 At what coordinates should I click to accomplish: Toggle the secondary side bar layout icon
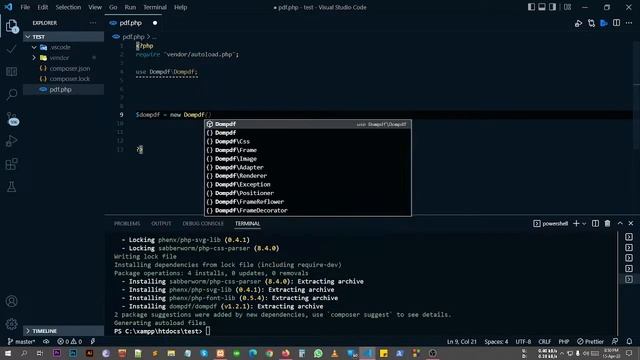[552, 7]
